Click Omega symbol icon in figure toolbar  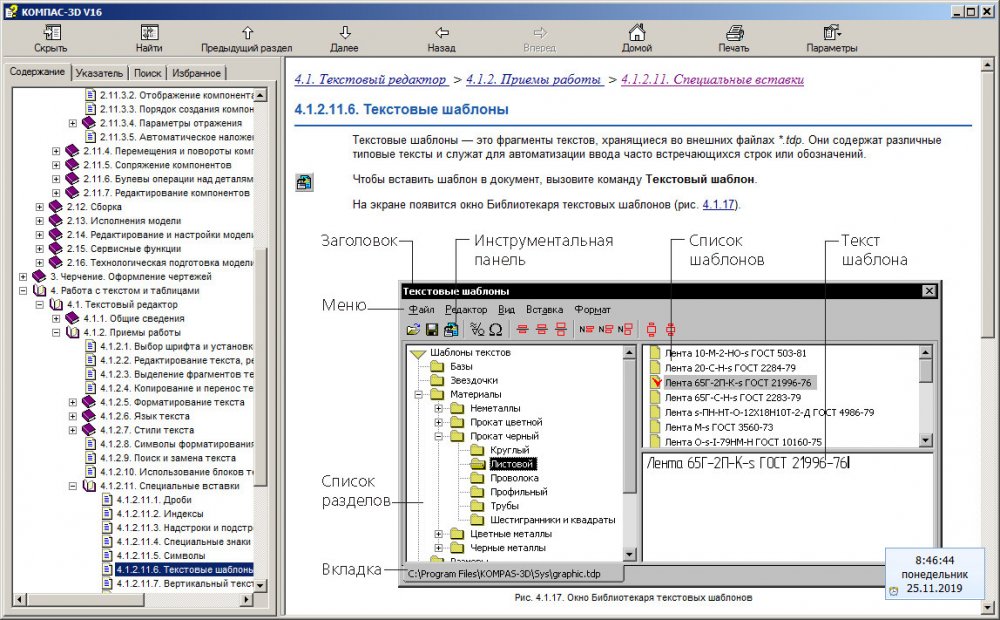pos(496,329)
